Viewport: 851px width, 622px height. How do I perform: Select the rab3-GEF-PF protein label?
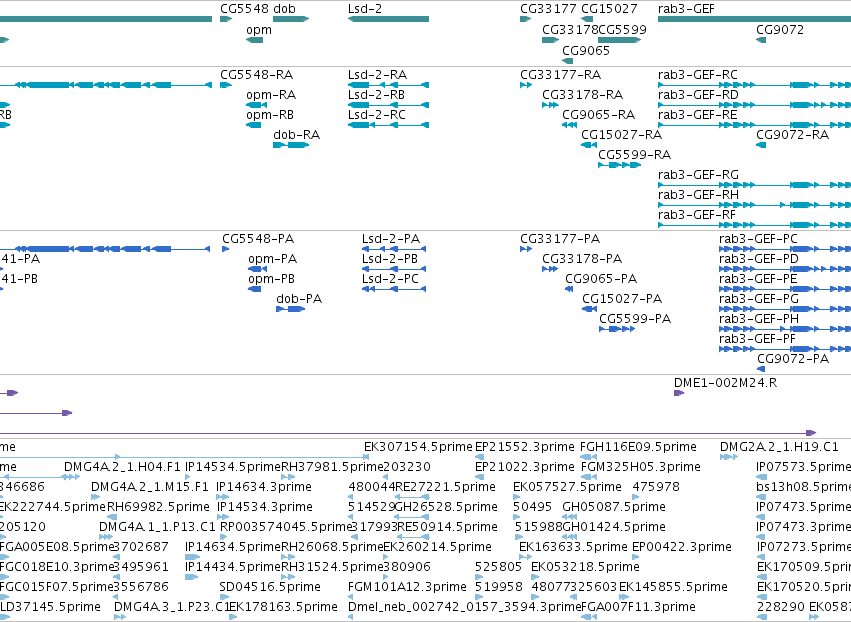coord(757,339)
